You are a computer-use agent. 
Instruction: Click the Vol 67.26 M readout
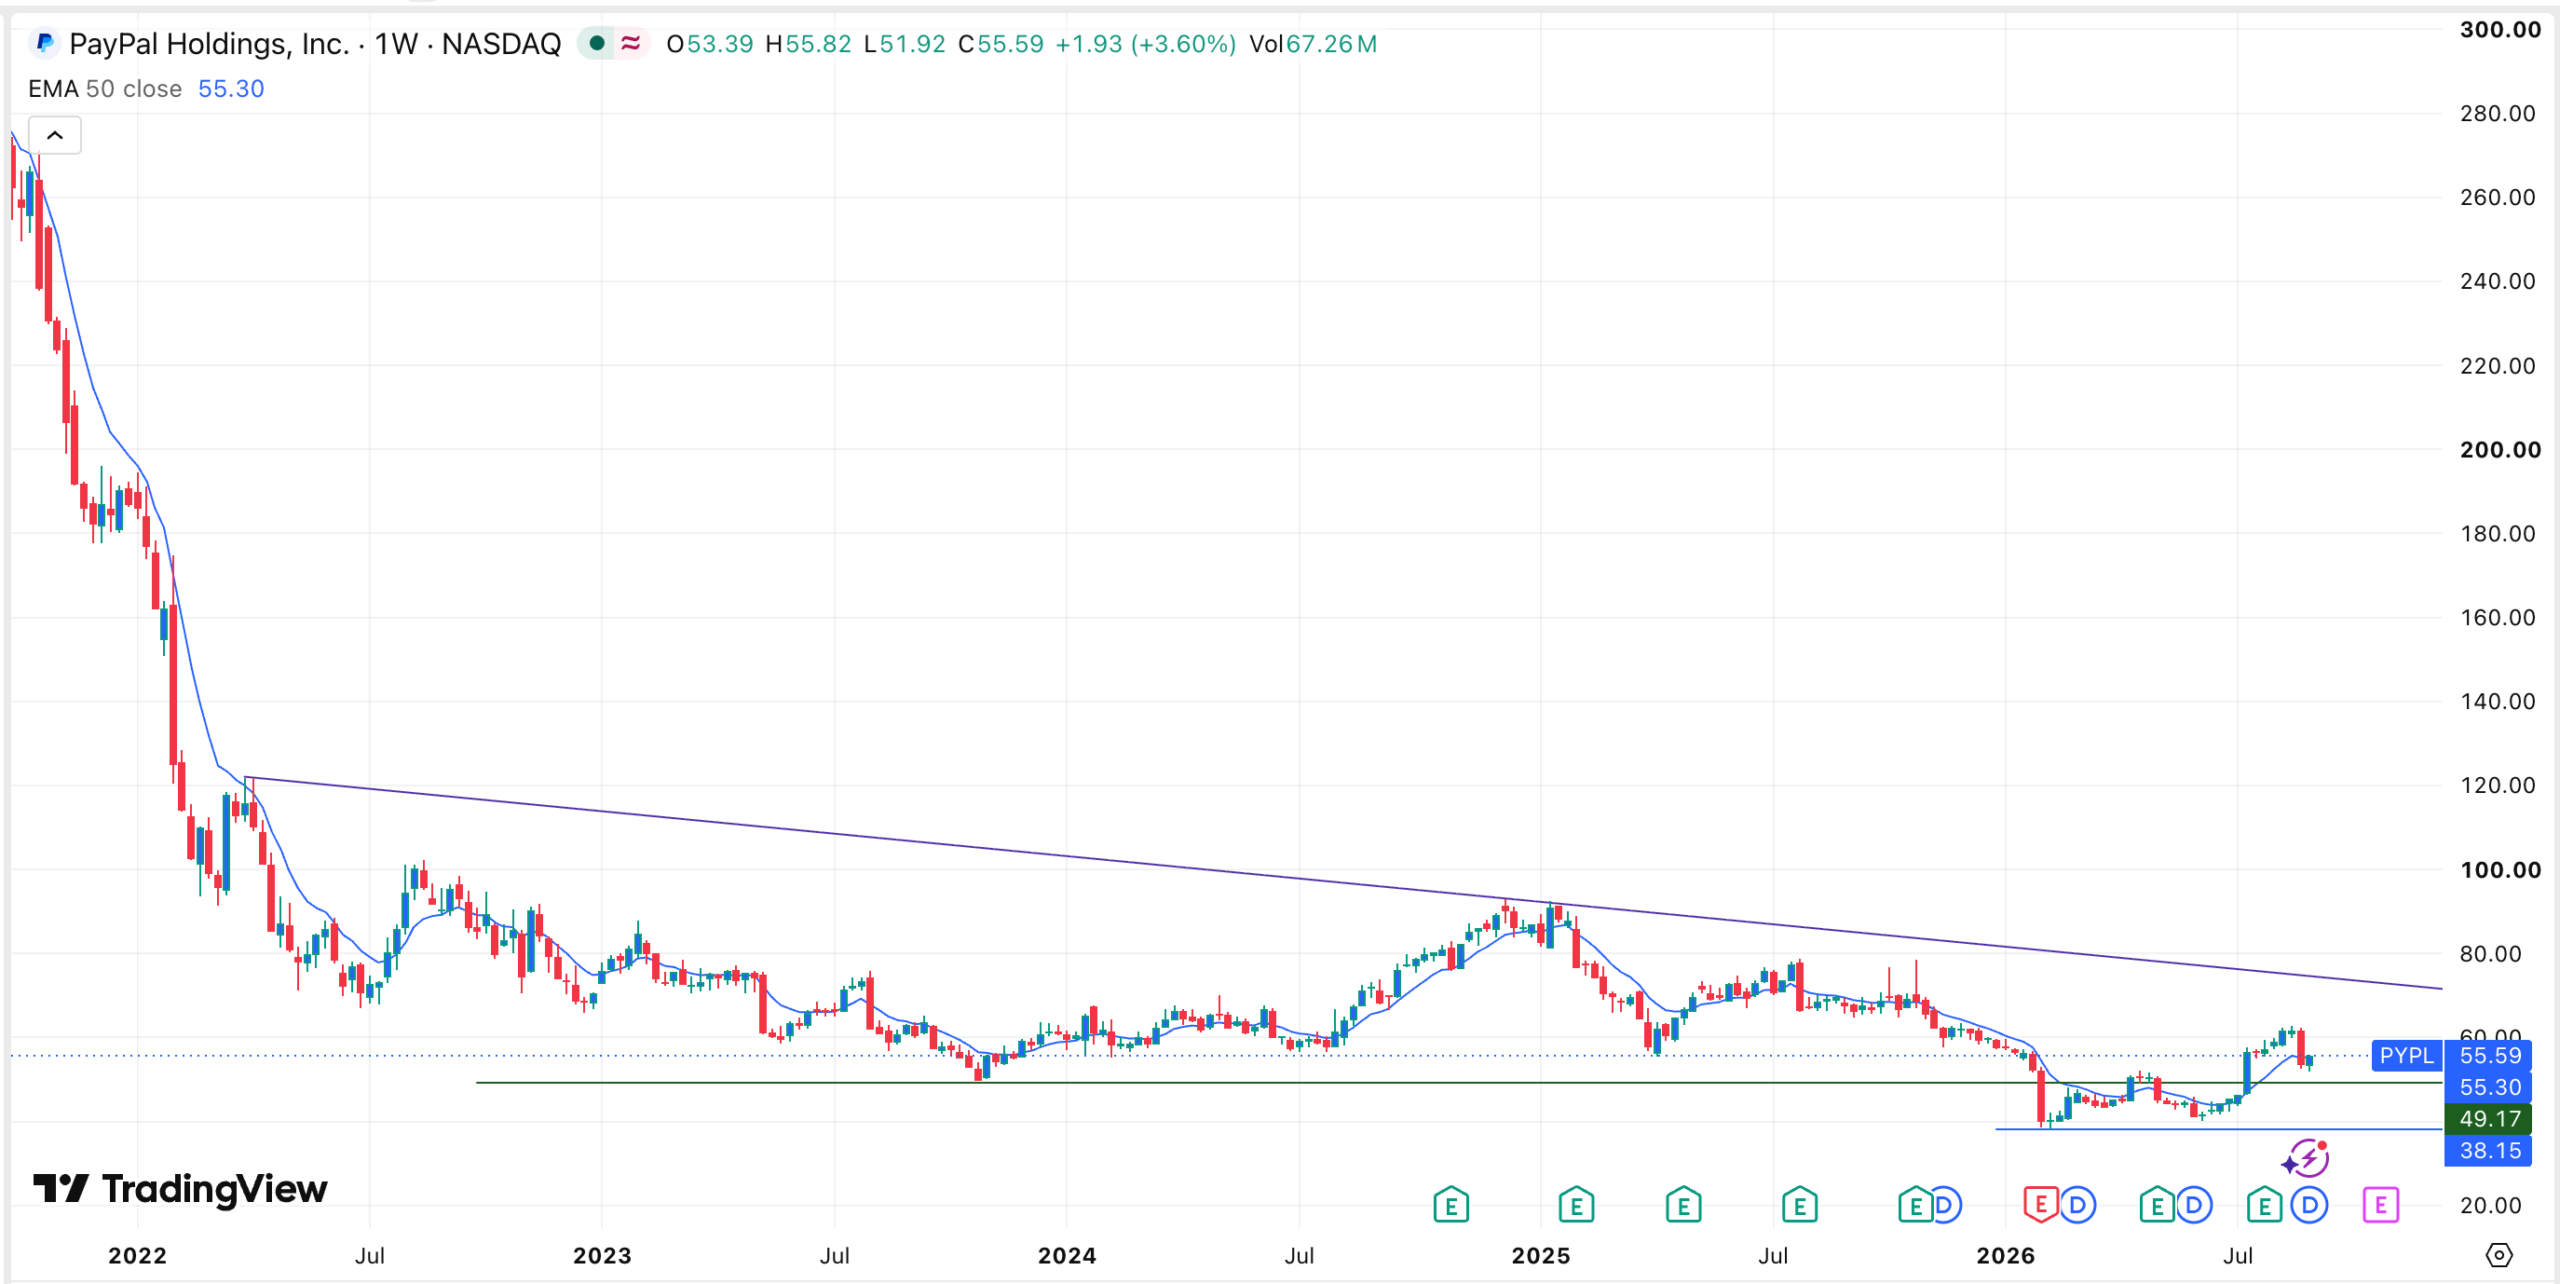tap(1313, 44)
